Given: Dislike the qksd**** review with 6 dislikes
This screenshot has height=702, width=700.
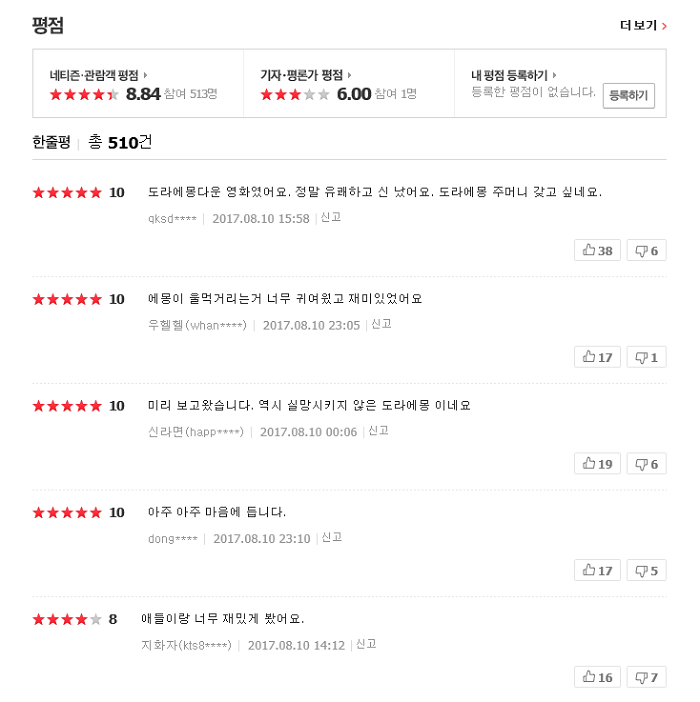Looking at the screenshot, I should [646, 250].
